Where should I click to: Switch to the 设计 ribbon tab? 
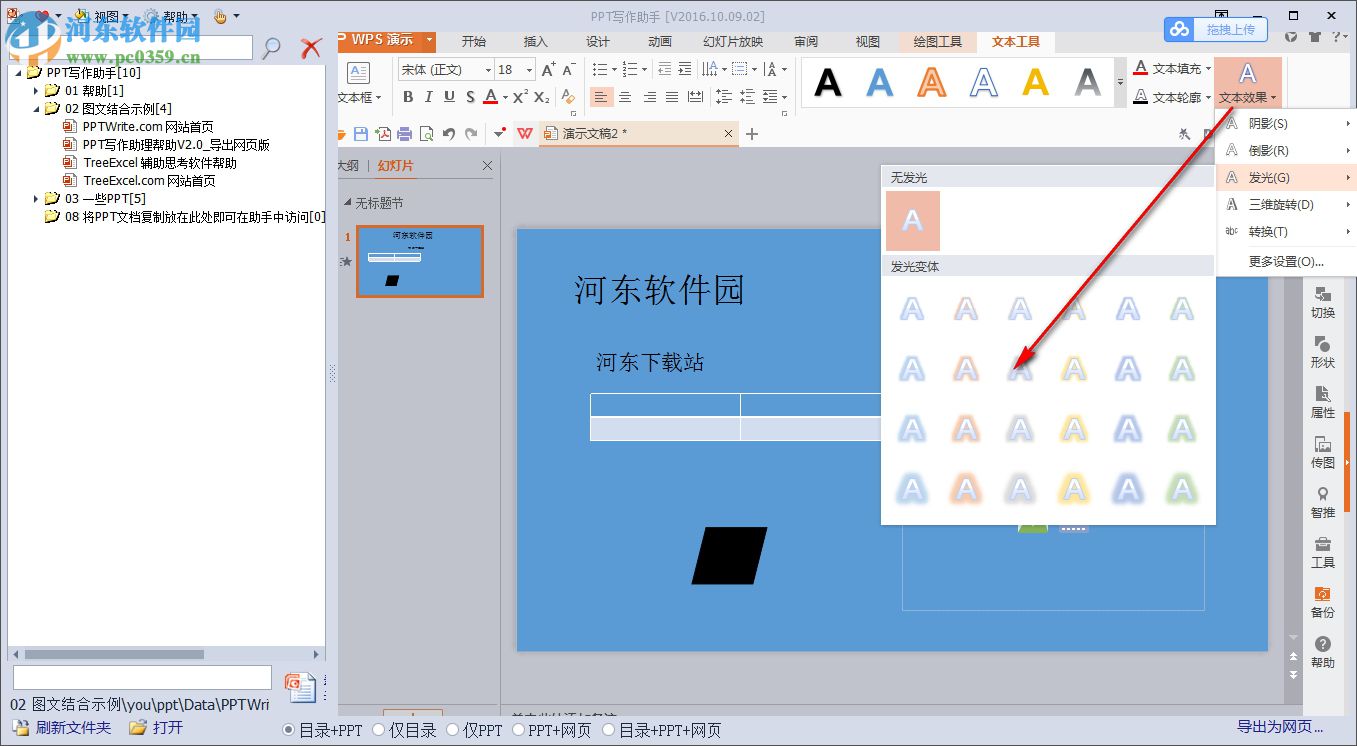[598, 42]
